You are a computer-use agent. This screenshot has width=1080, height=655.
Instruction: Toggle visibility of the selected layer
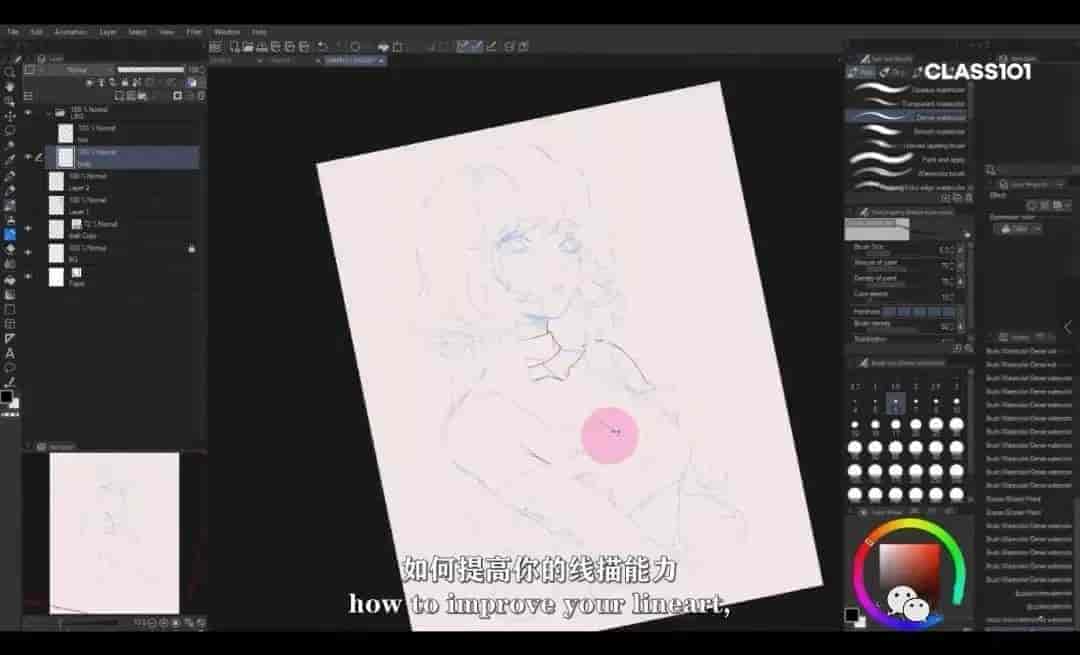pos(28,157)
